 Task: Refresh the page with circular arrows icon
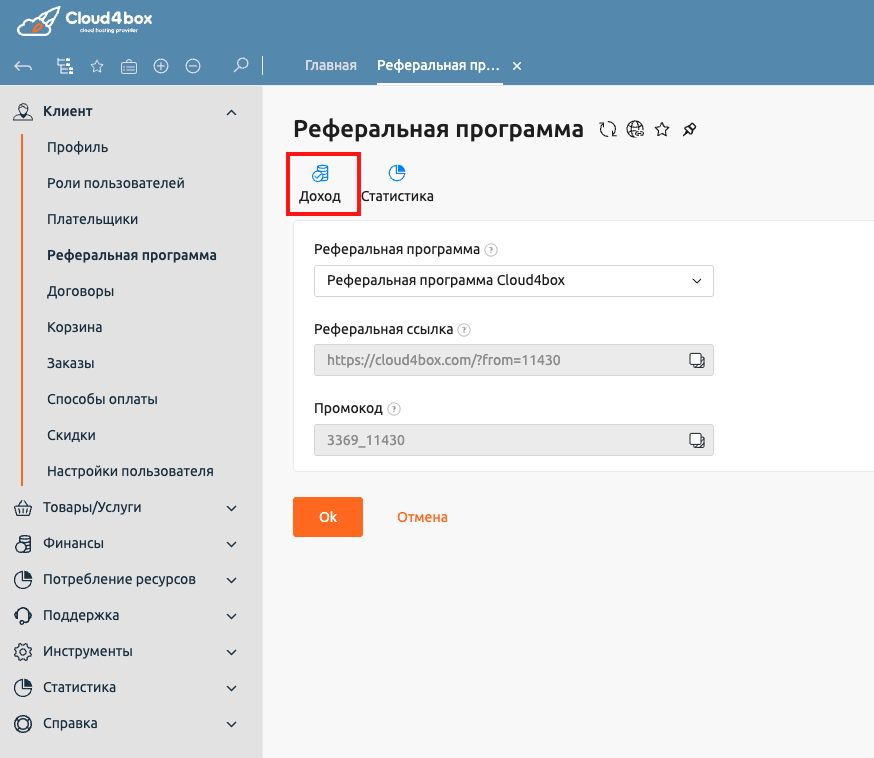607,129
